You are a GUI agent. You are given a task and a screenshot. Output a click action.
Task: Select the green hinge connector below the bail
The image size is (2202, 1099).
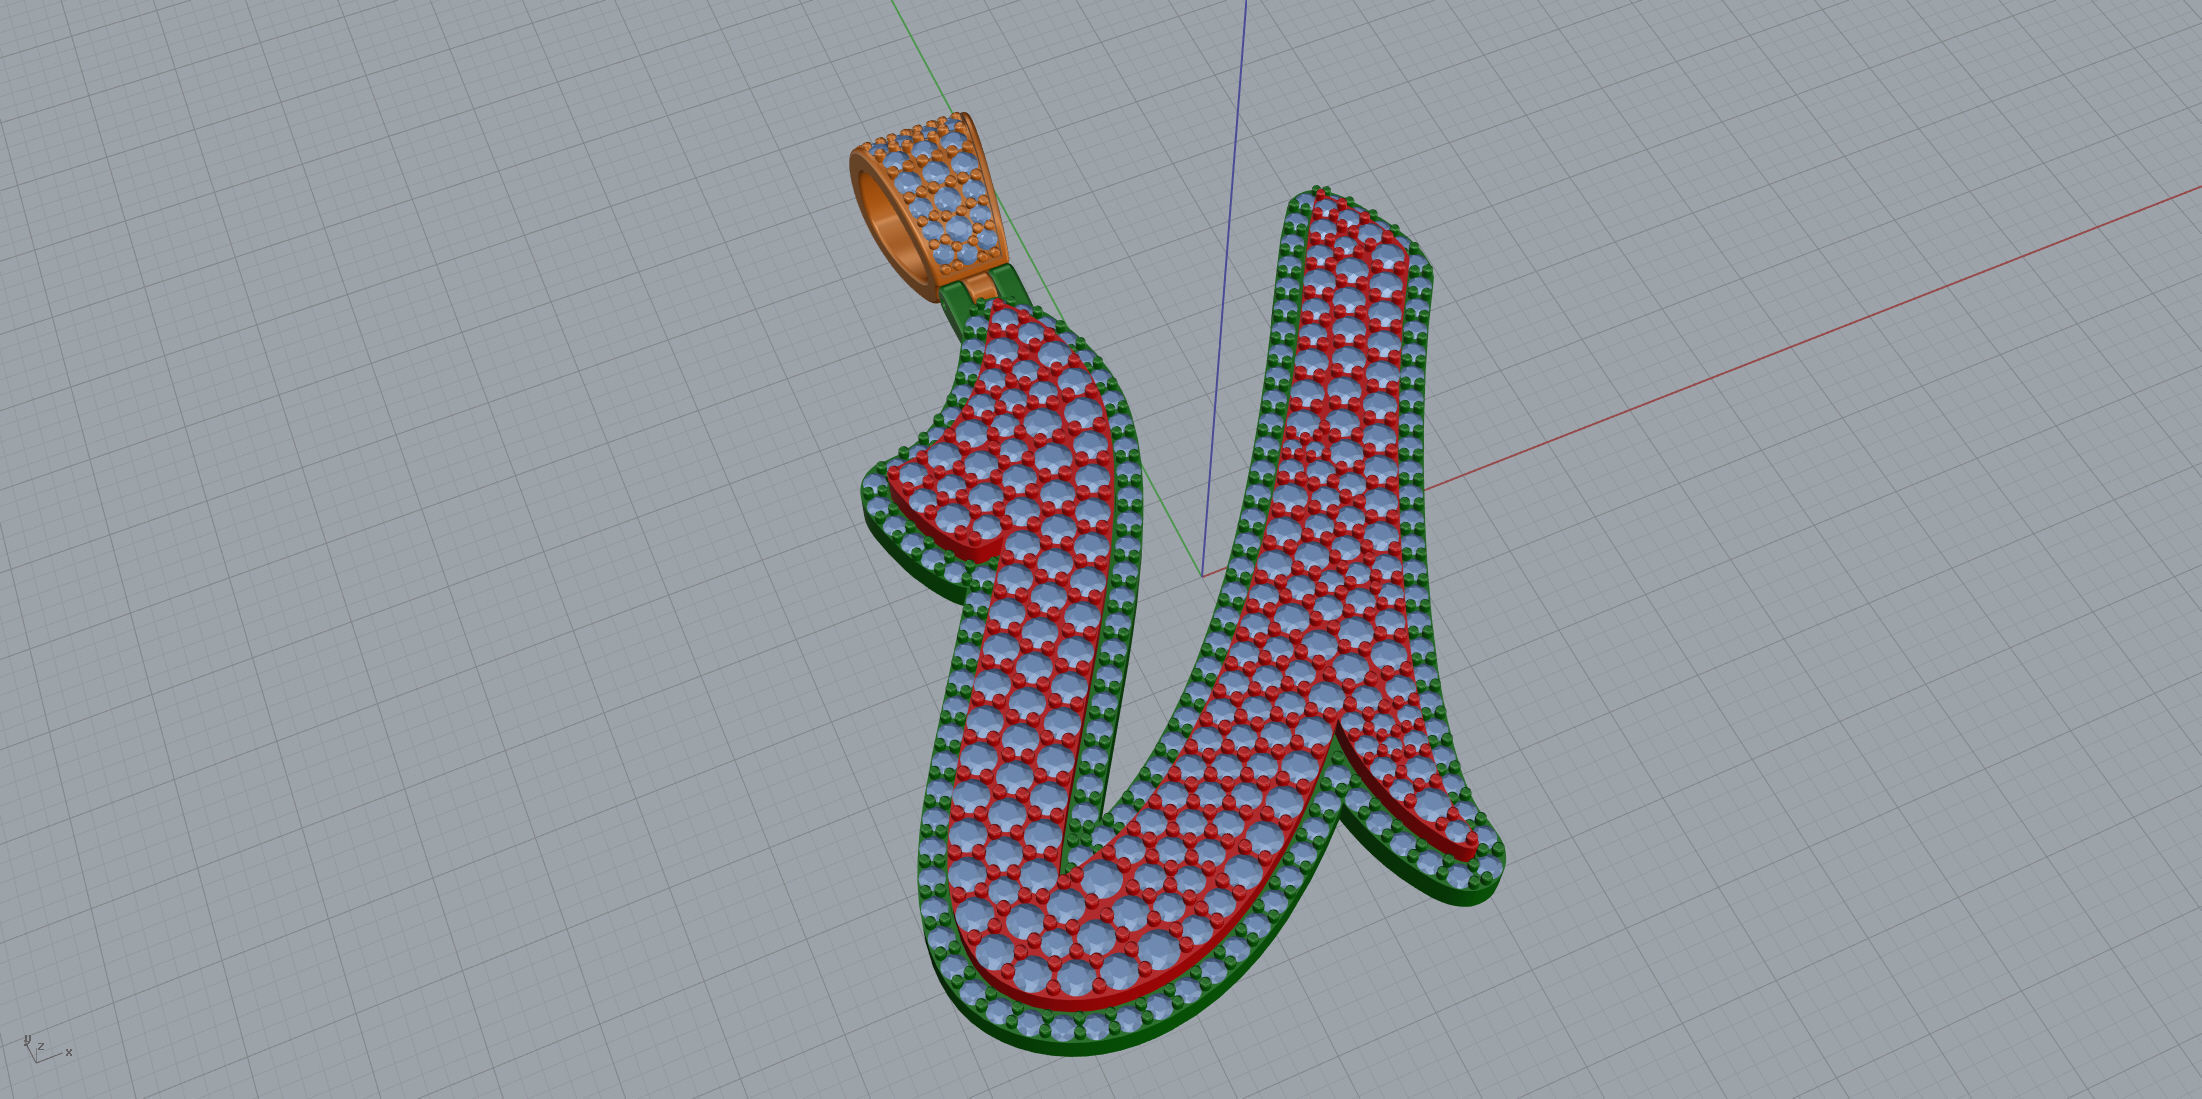(x=954, y=307)
